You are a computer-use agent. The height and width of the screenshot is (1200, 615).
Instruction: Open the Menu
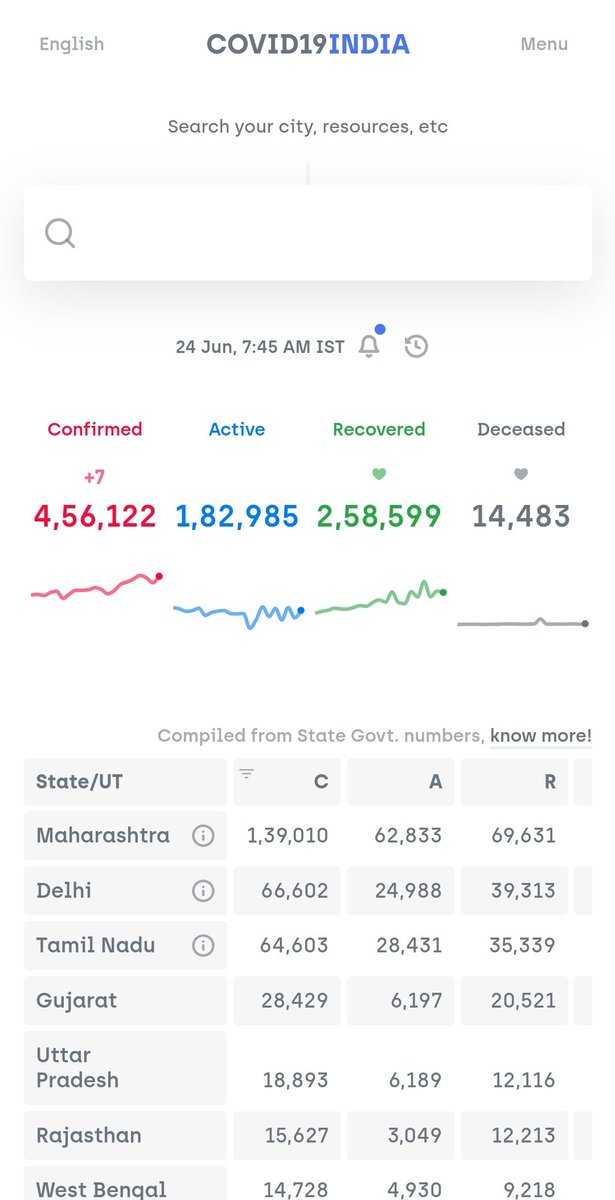click(544, 44)
